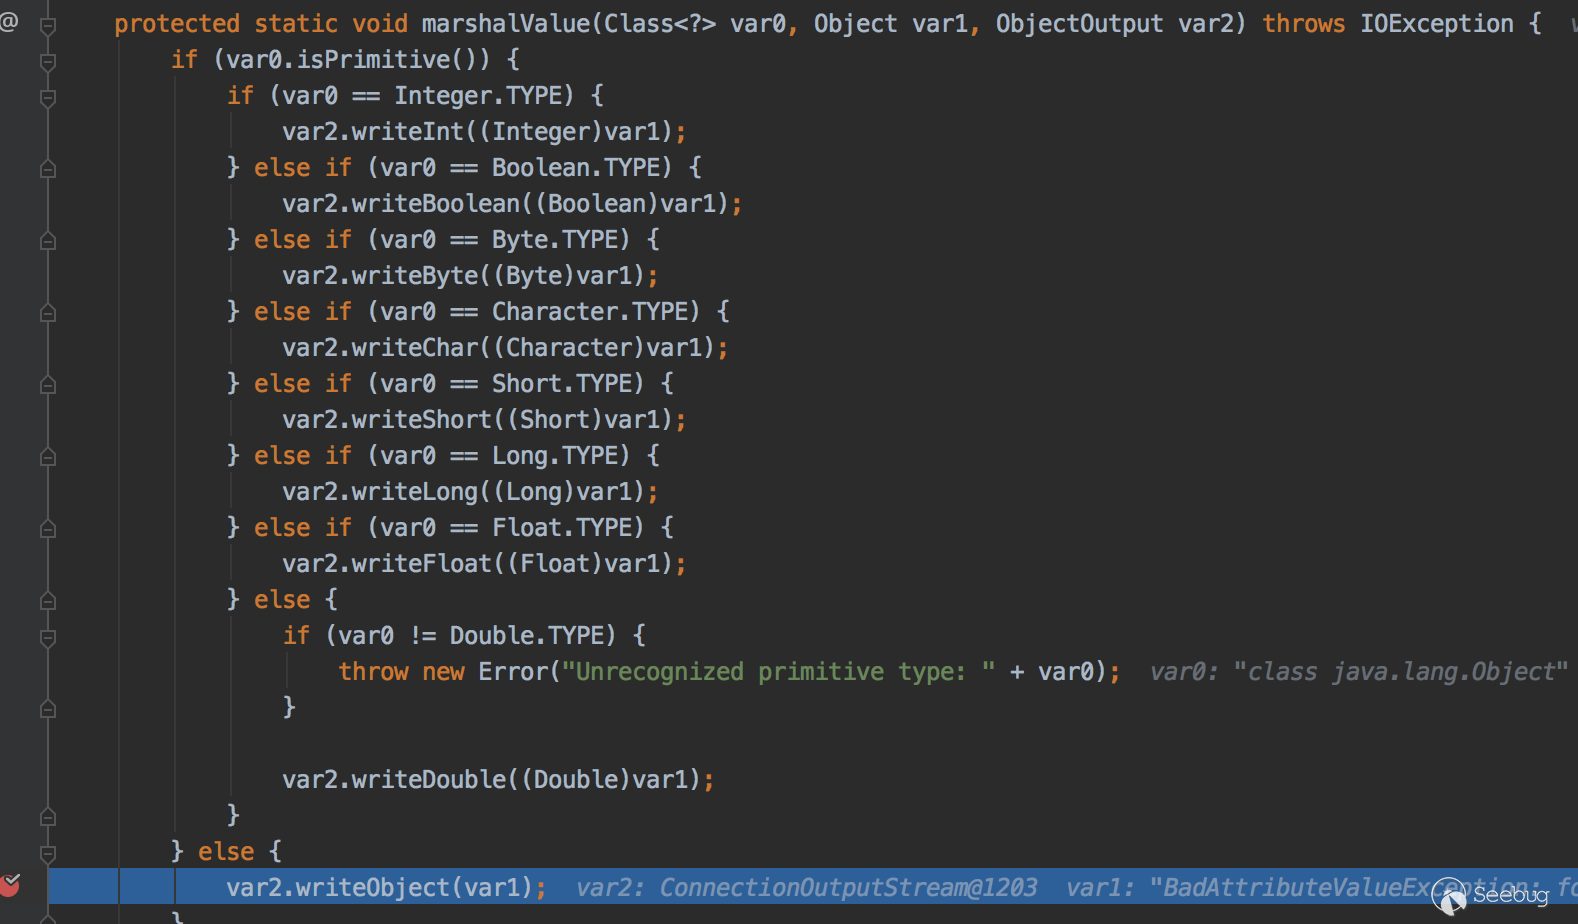Click the ConnectionOutputStream@1203 inline hint
This screenshot has width=1578, height=924.
(847, 887)
